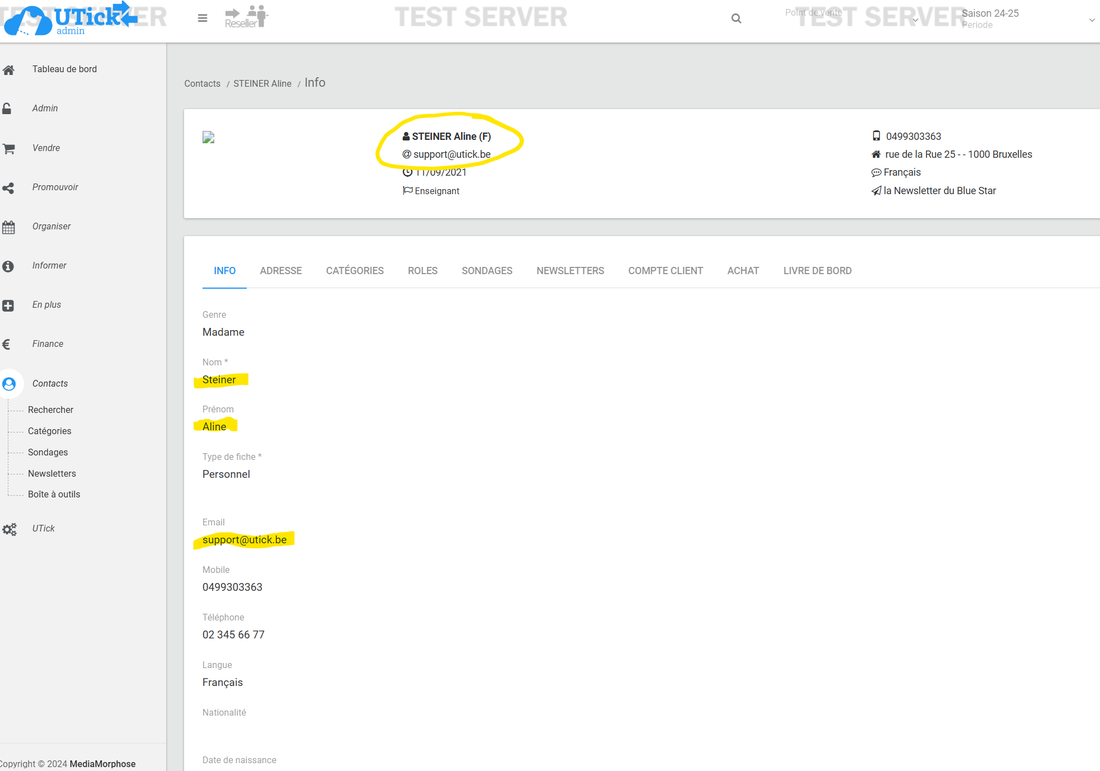
Task: Click the Admin lock icon
Action: (7, 109)
